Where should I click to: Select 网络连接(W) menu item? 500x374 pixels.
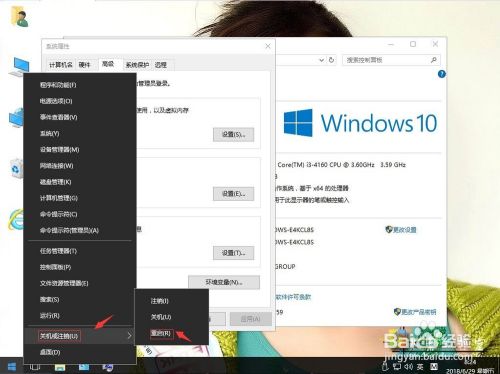(80, 166)
